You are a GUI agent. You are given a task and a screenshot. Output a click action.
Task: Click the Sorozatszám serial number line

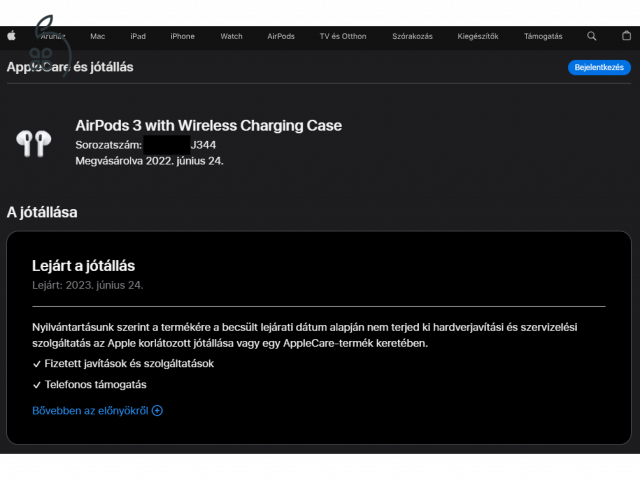coord(146,145)
